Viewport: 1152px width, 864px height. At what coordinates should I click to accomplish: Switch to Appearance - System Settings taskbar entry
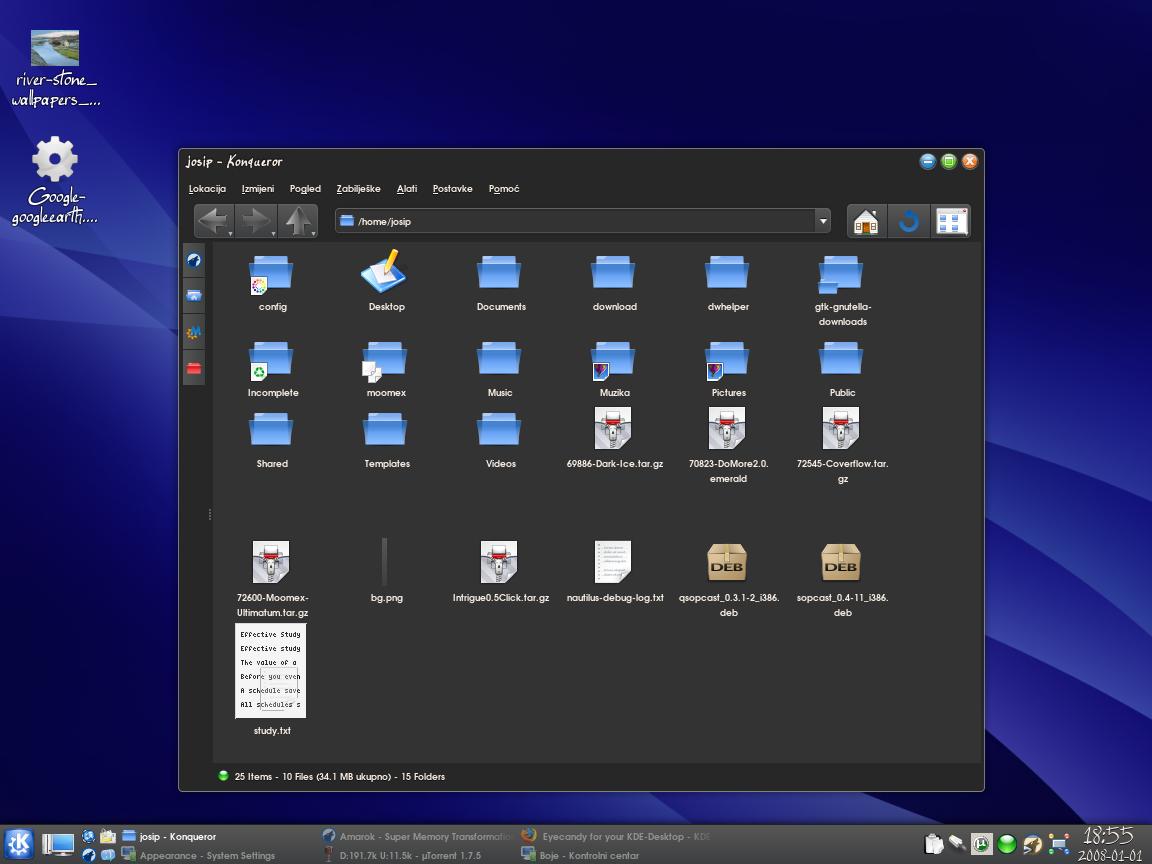coord(198,855)
